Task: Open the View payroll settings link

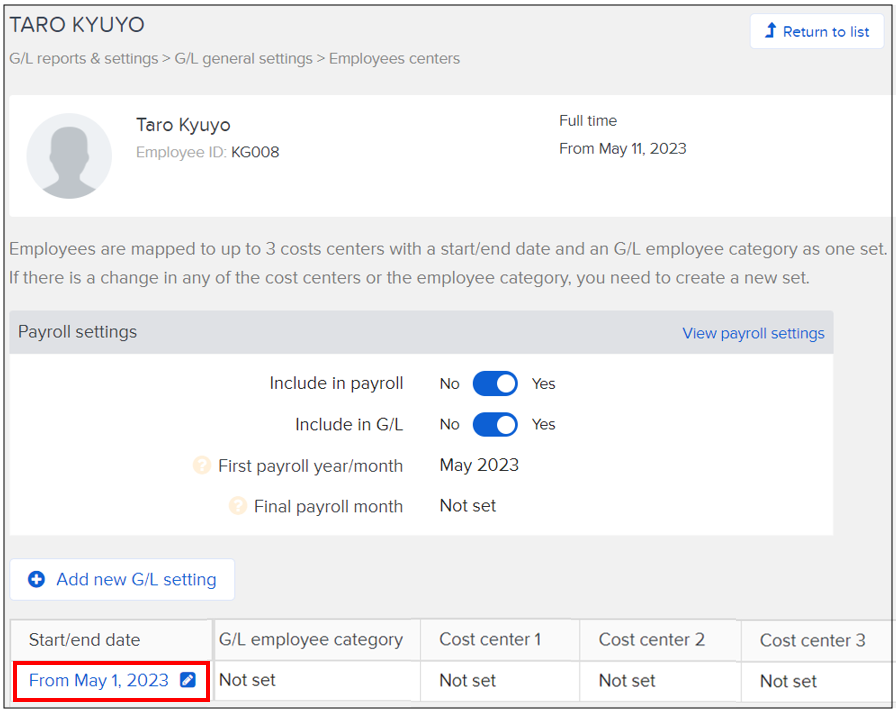Action: (x=753, y=333)
